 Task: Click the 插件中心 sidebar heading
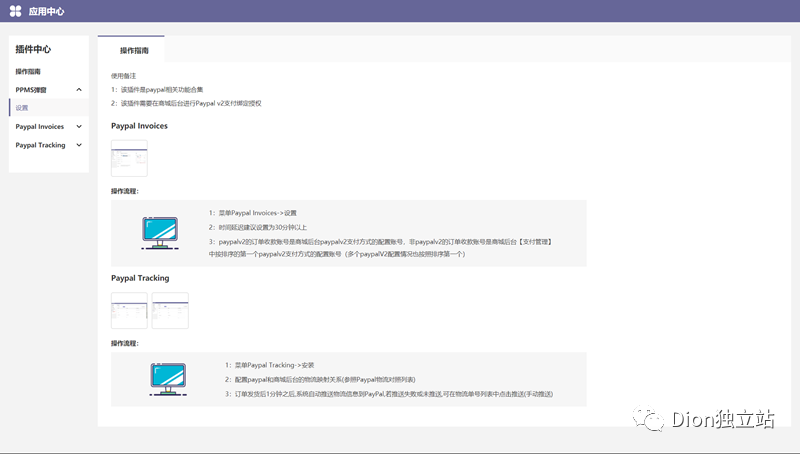click(33, 49)
